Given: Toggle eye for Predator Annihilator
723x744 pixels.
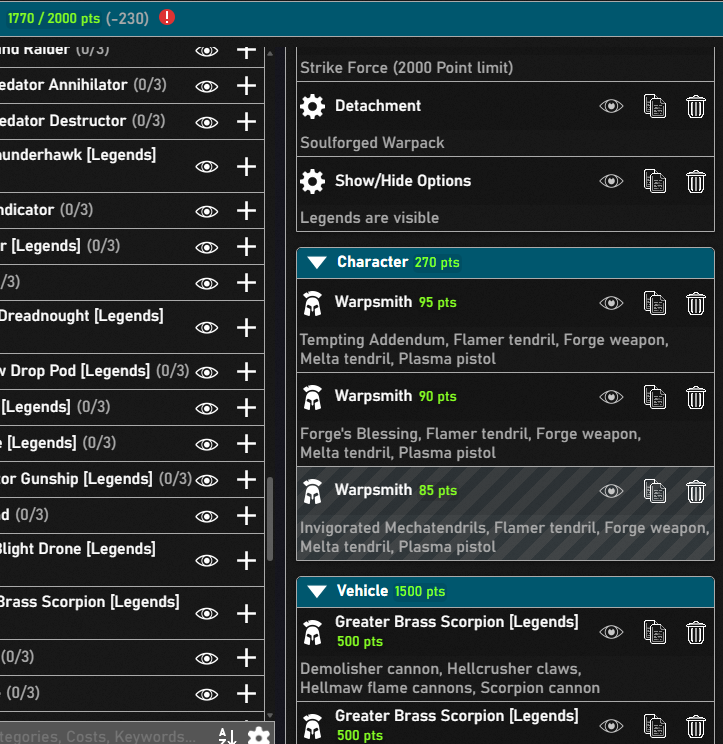Looking at the screenshot, I should coord(207,86).
